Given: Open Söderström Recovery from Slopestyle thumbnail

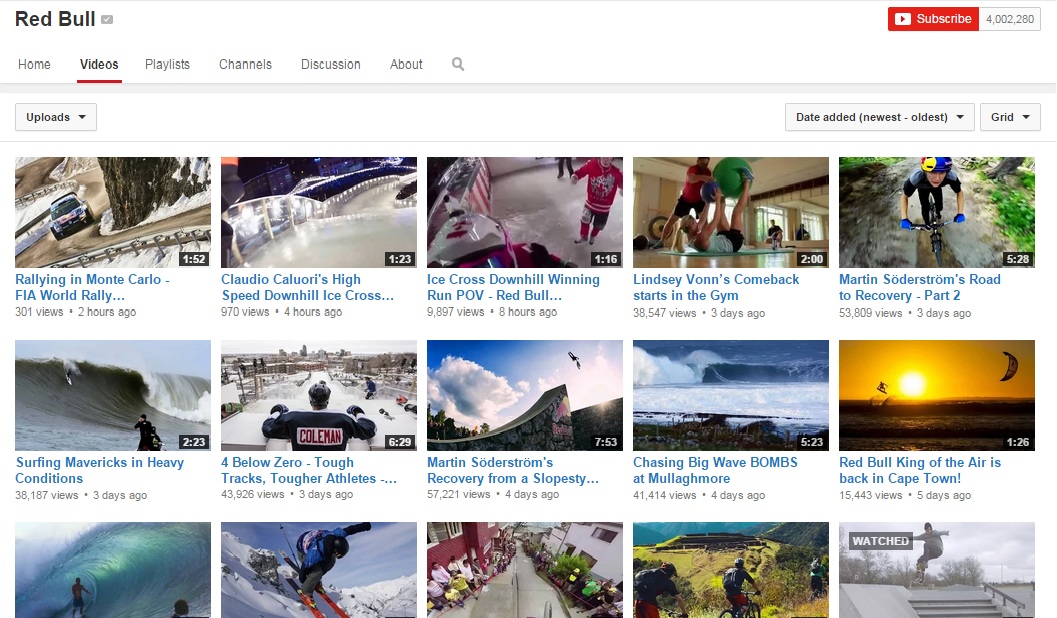Looking at the screenshot, I should coord(525,395).
